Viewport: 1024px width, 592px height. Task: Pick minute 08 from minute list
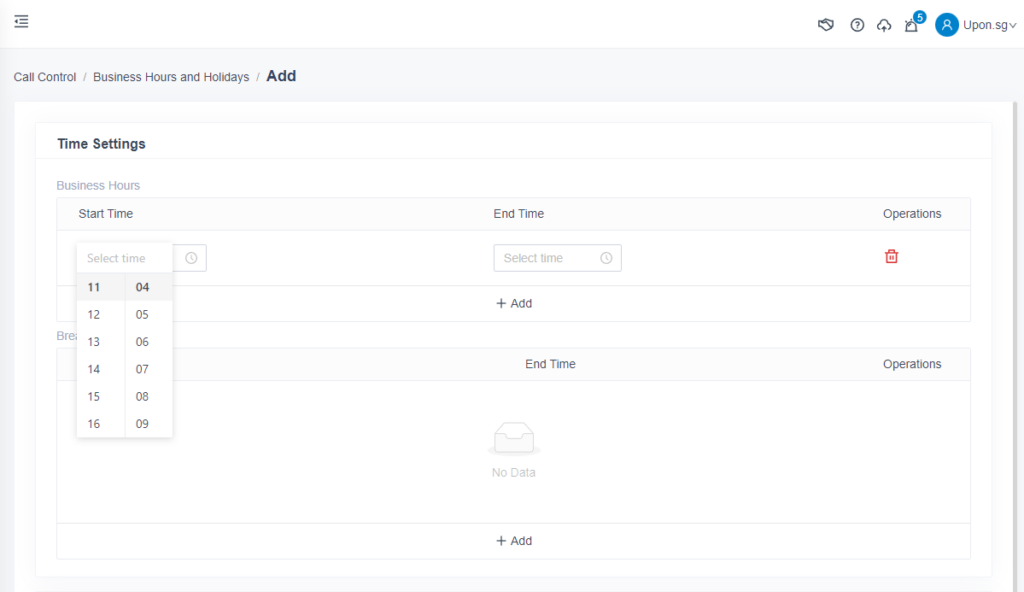click(x=142, y=397)
